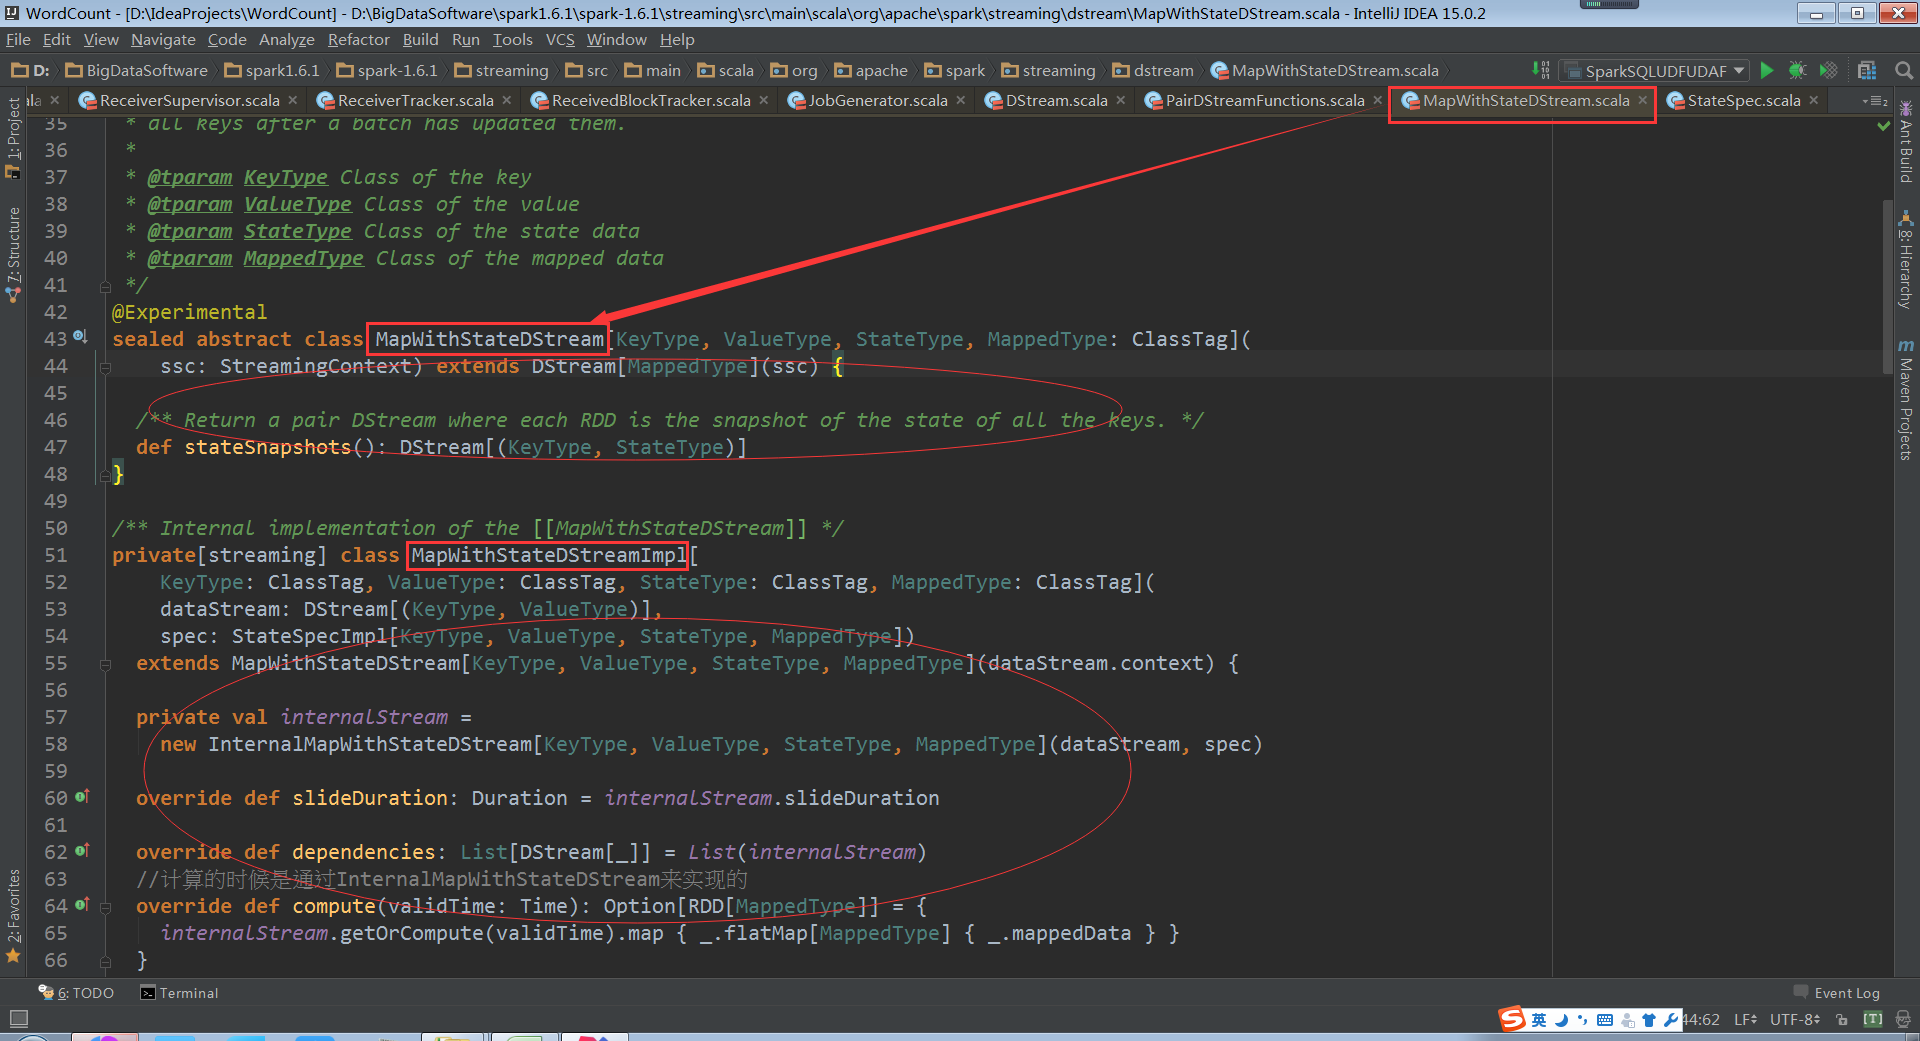Navigate to BigDataSoftware breadcrumb
The width and height of the screenshot is (1920, 1041).
137,71
